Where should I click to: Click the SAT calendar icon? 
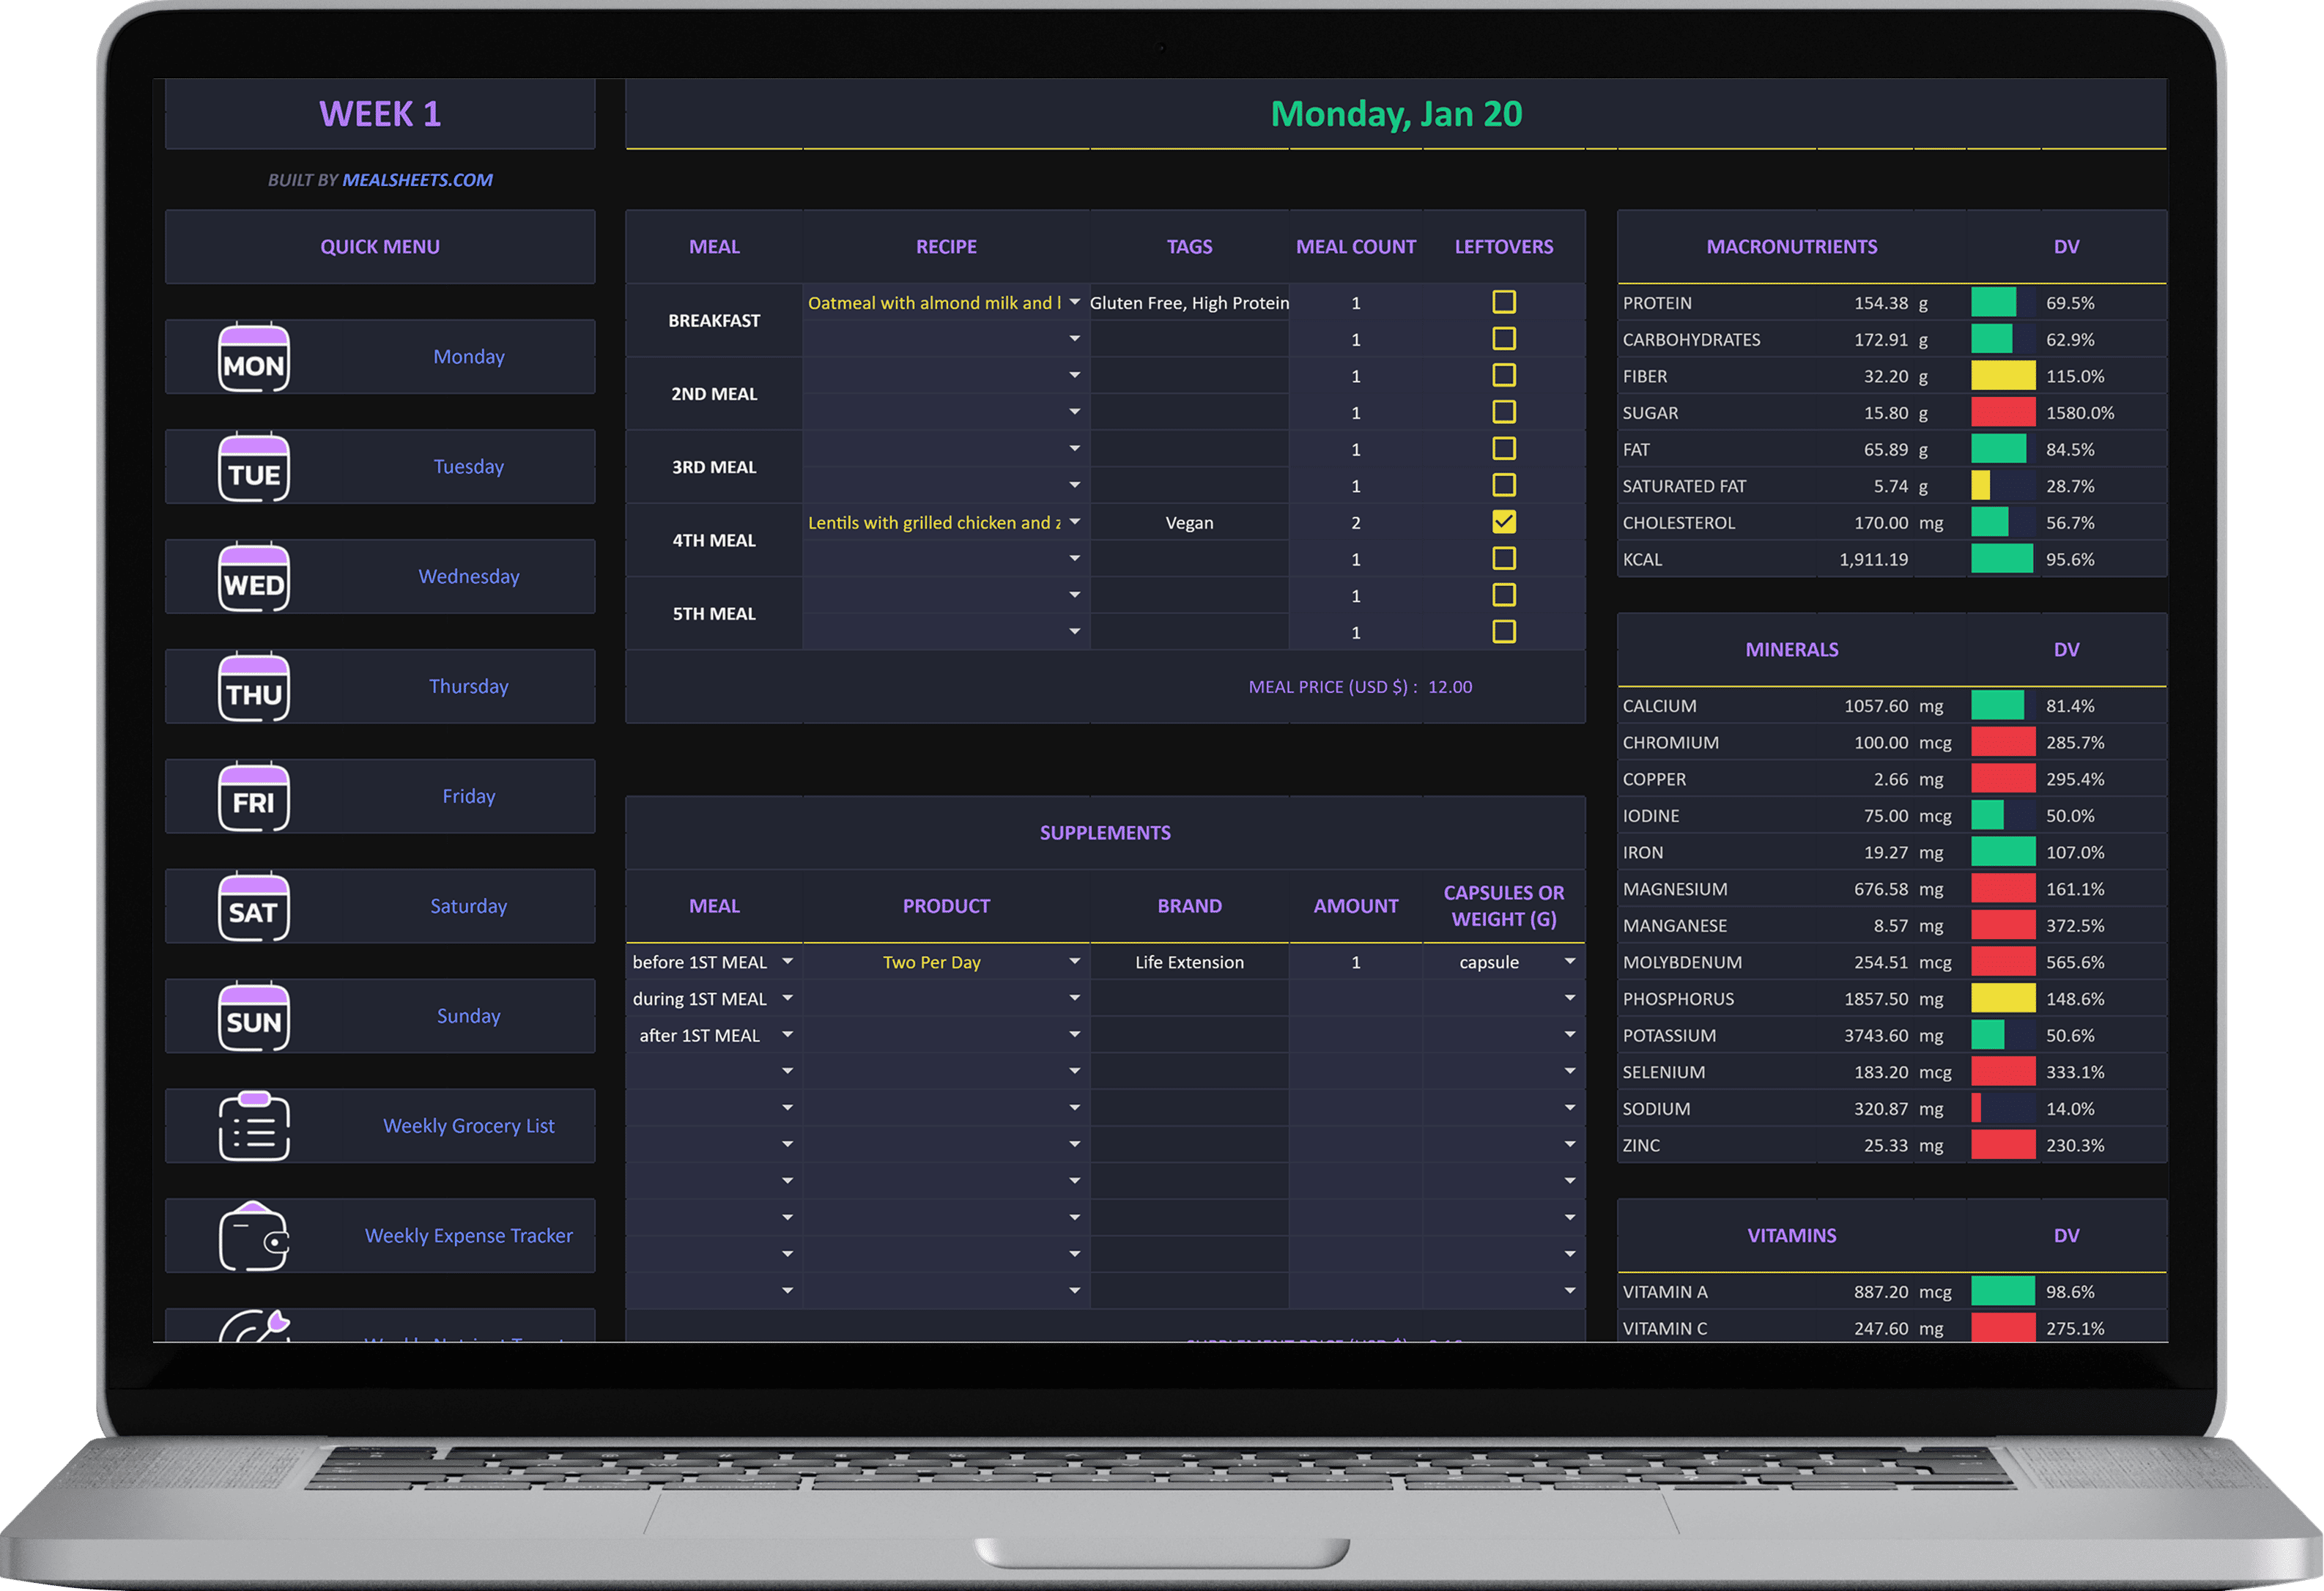click(x=254, y=907)
